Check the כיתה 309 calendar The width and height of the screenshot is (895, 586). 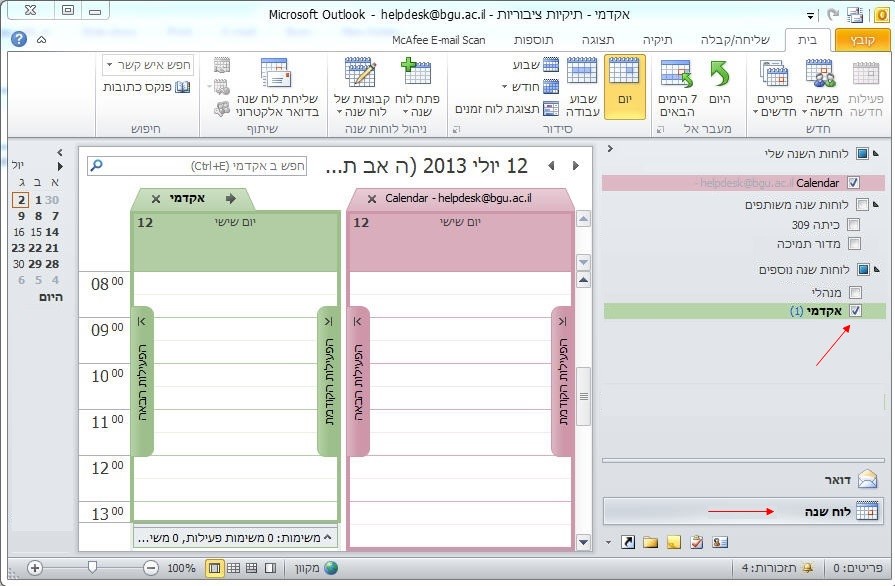point(853,224)
